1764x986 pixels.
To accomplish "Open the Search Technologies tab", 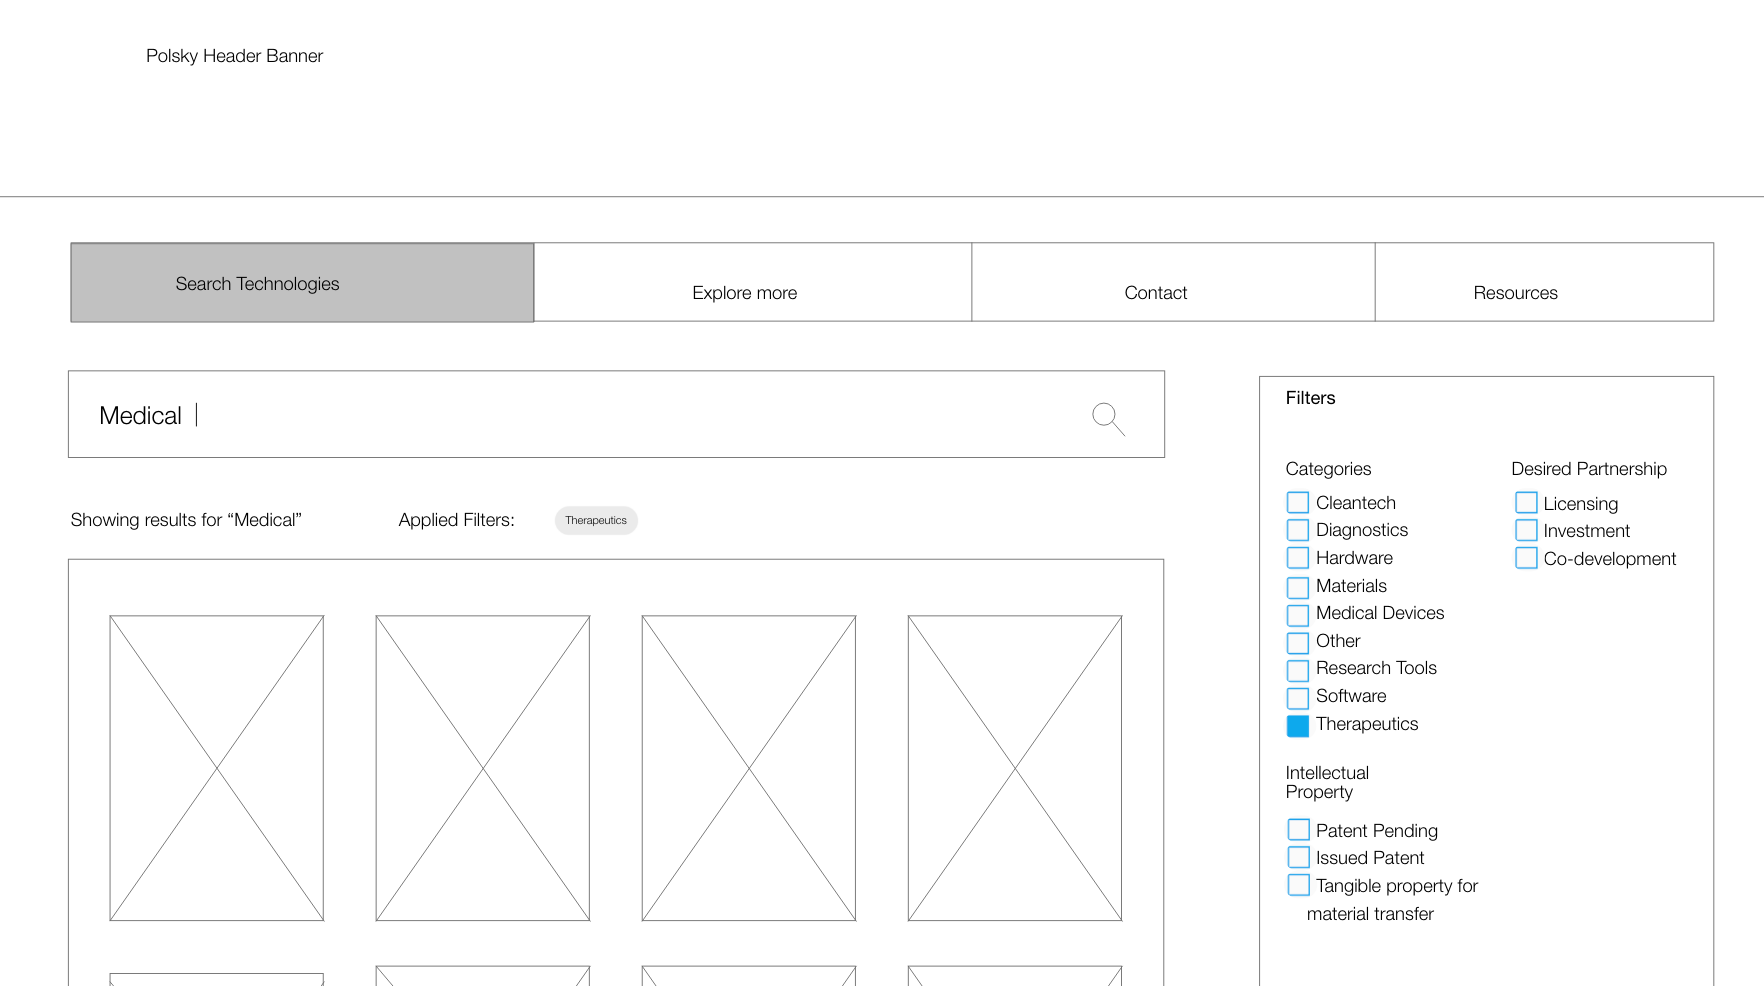I will point(302,283).
